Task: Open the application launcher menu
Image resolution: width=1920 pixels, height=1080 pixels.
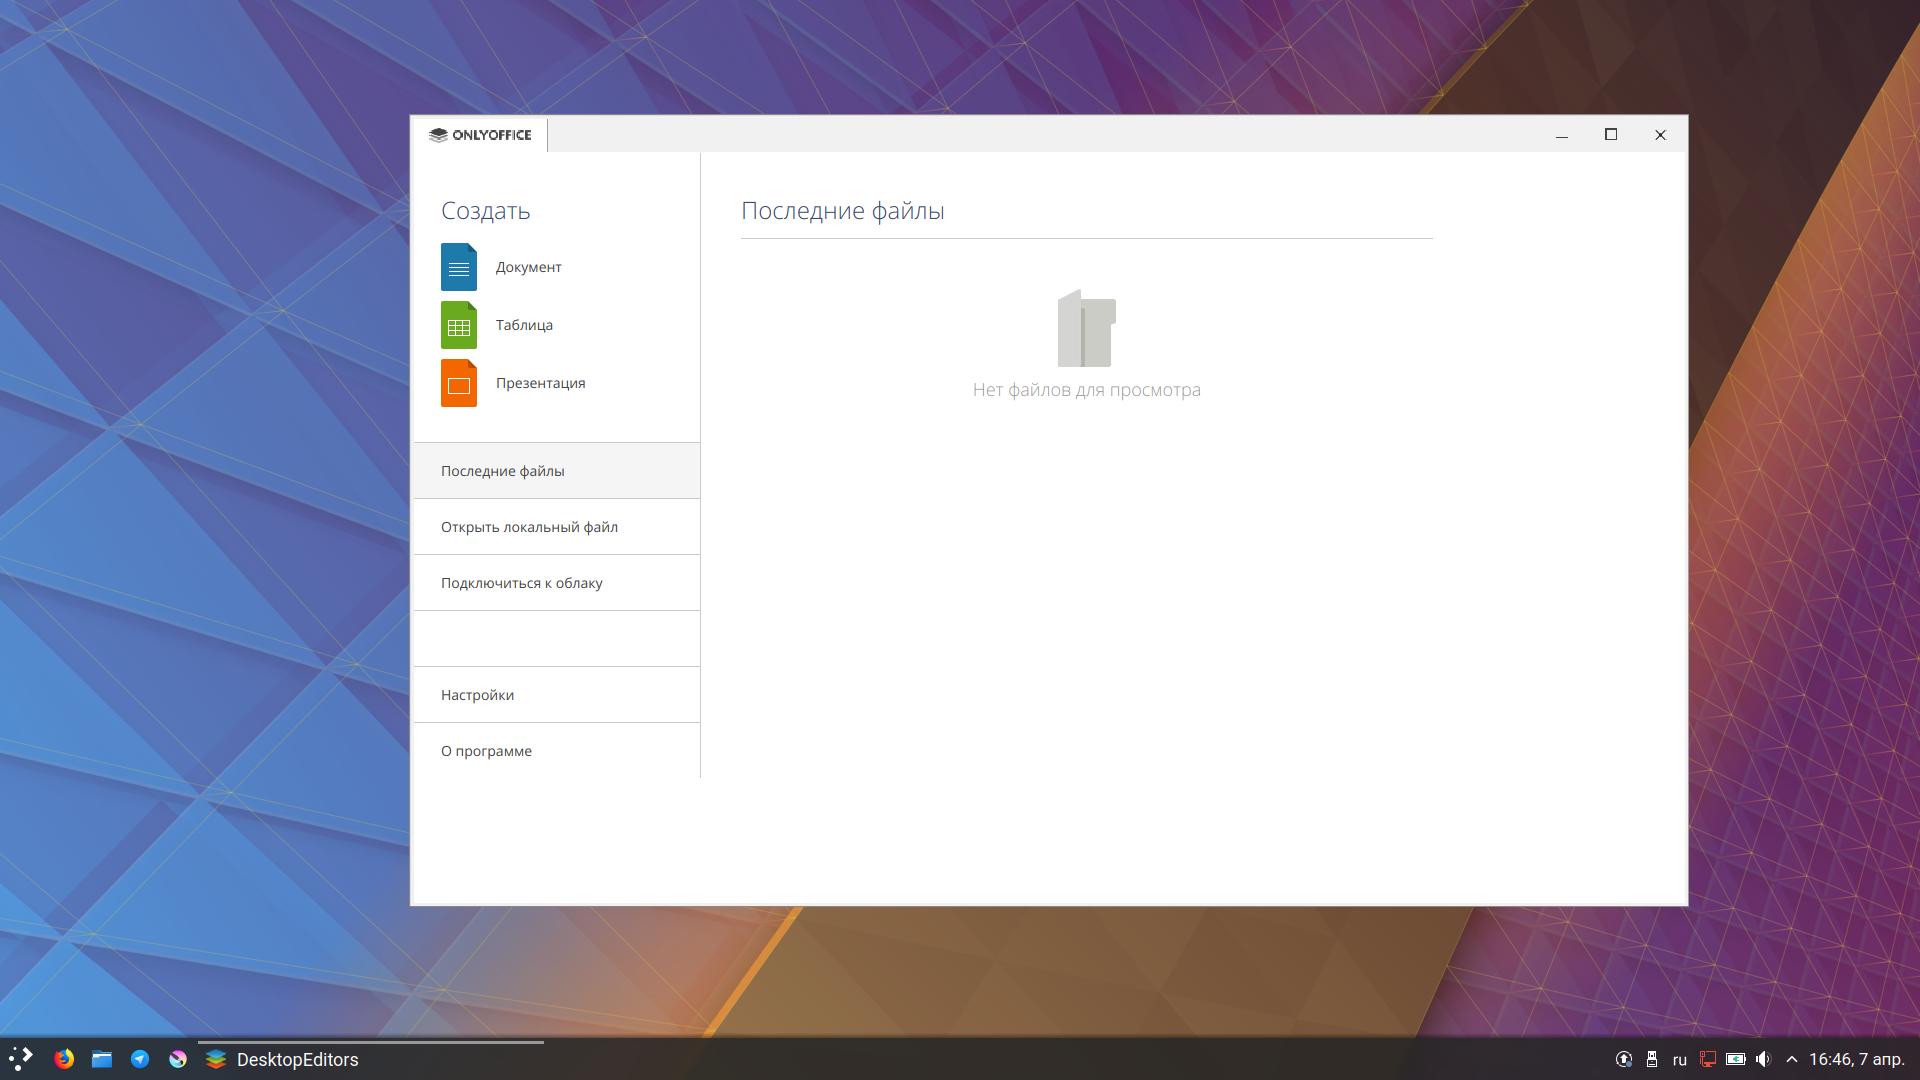Action: tap(19, 1059)
